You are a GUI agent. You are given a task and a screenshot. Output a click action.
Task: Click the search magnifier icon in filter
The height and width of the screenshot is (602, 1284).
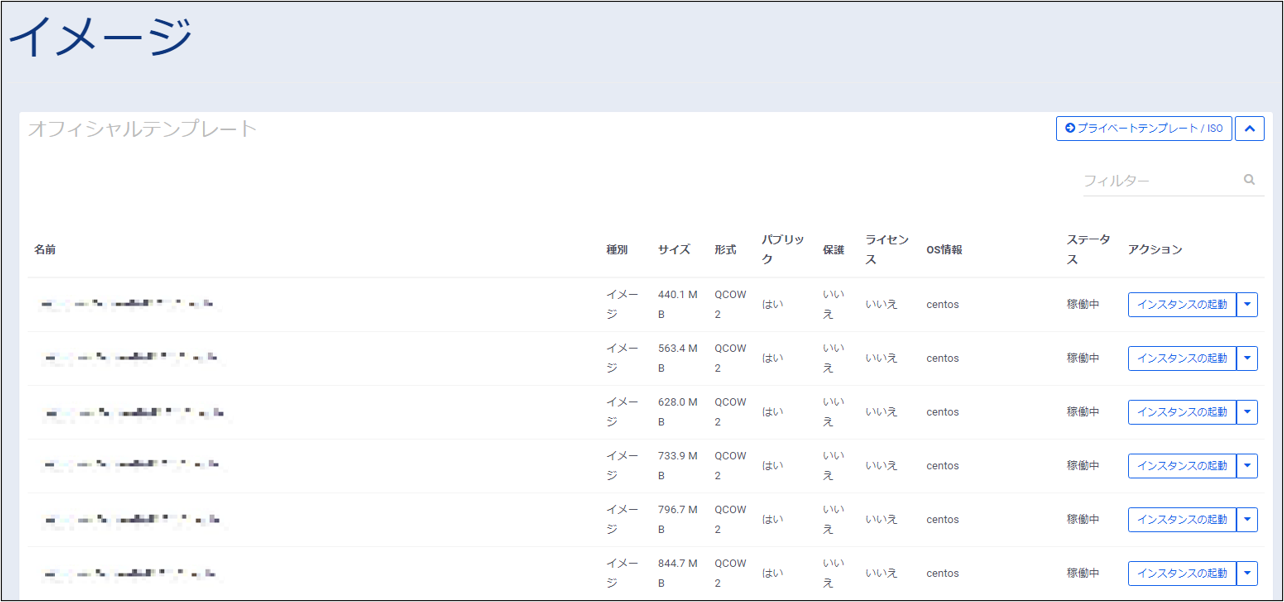1249,180
